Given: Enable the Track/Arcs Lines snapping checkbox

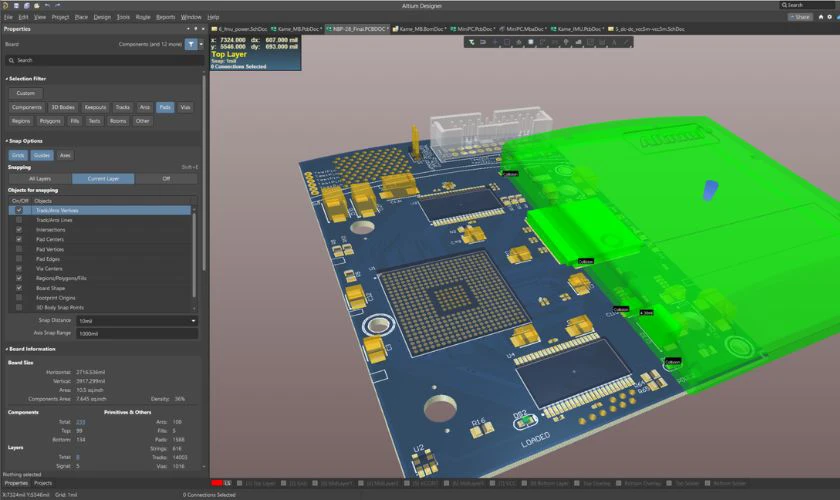Looking at the screenshot, I should click(x=19, y=220).
